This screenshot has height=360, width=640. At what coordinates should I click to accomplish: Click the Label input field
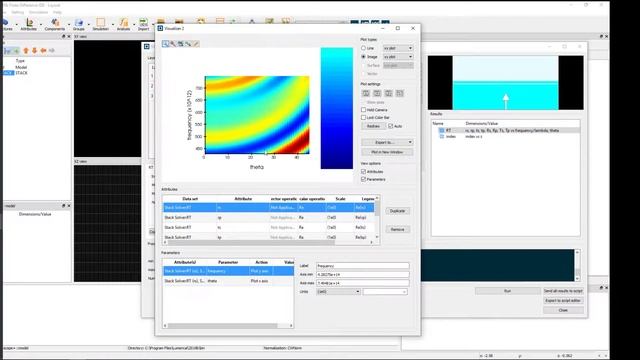[363, 266]
